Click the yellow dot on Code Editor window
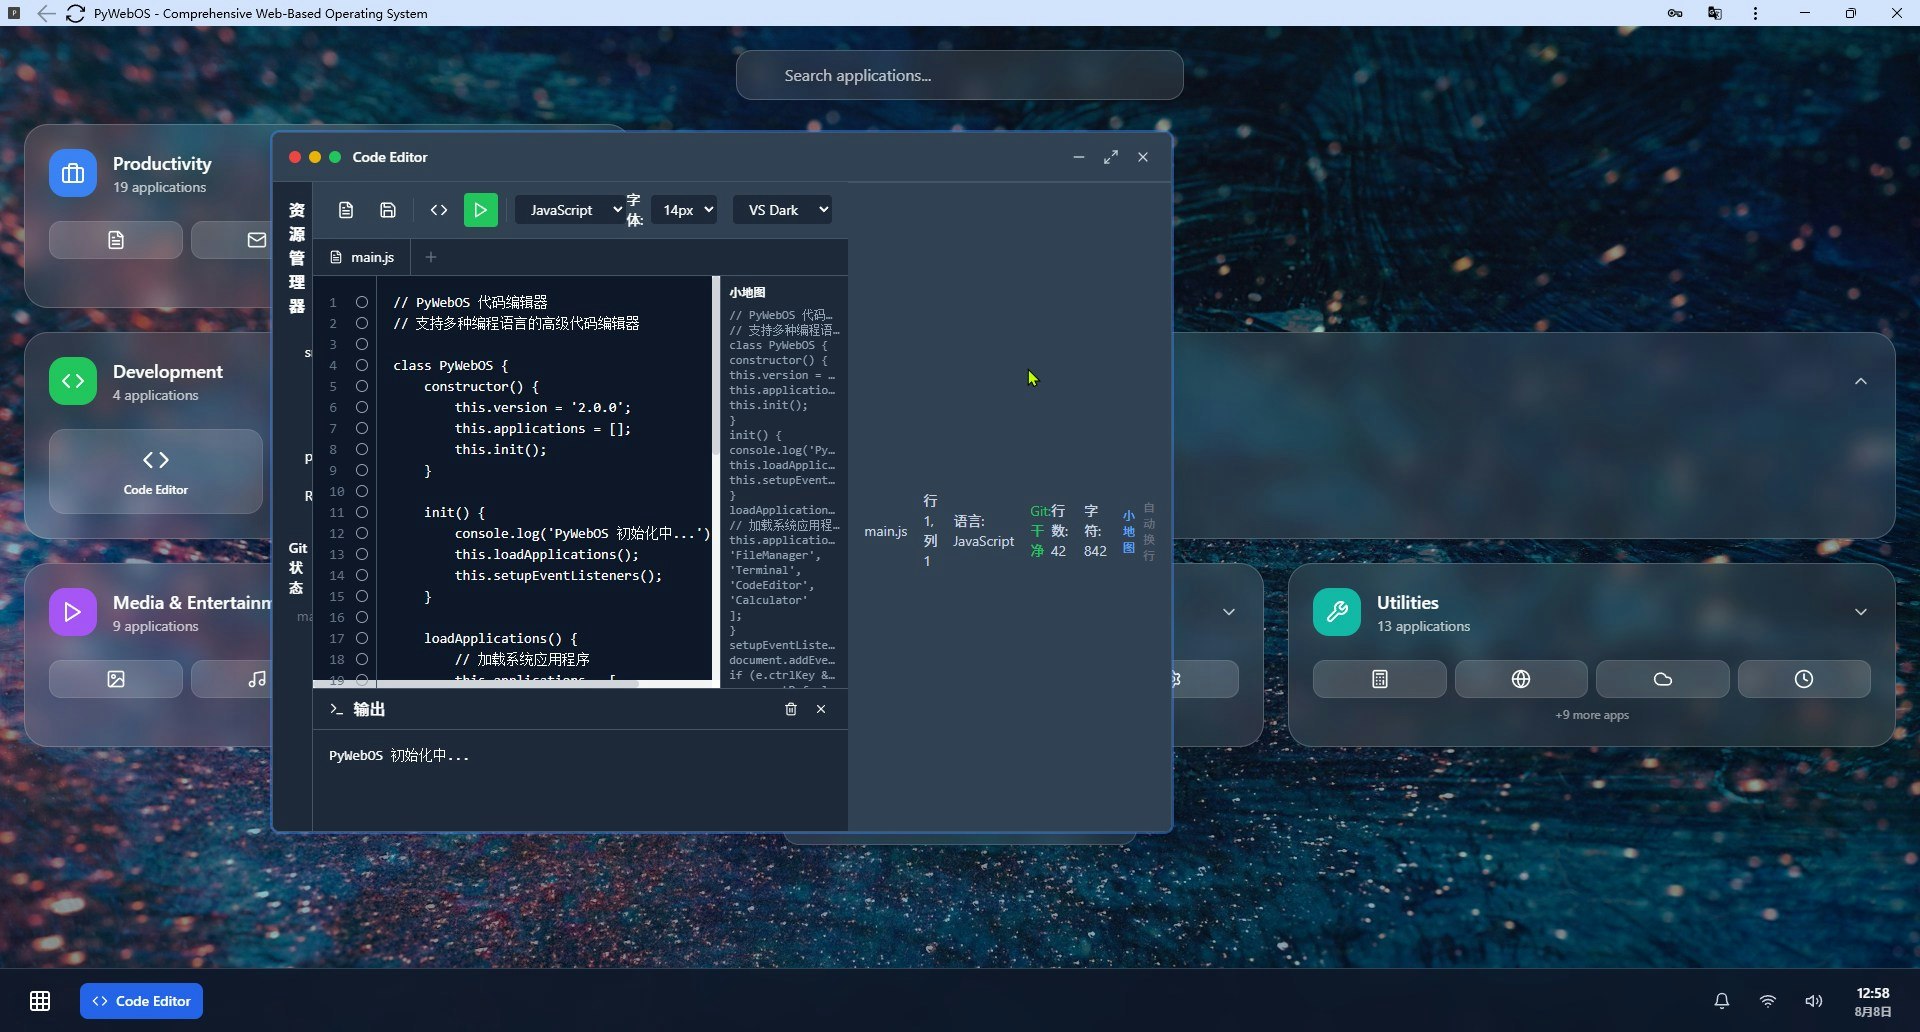Viewport: 1920px width, 1032px height. [x=315, y=157]
